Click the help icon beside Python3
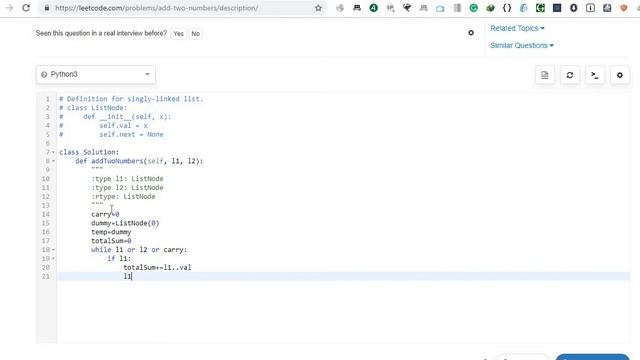Screen dimensions: 640x360 click(x=44, y=75)
